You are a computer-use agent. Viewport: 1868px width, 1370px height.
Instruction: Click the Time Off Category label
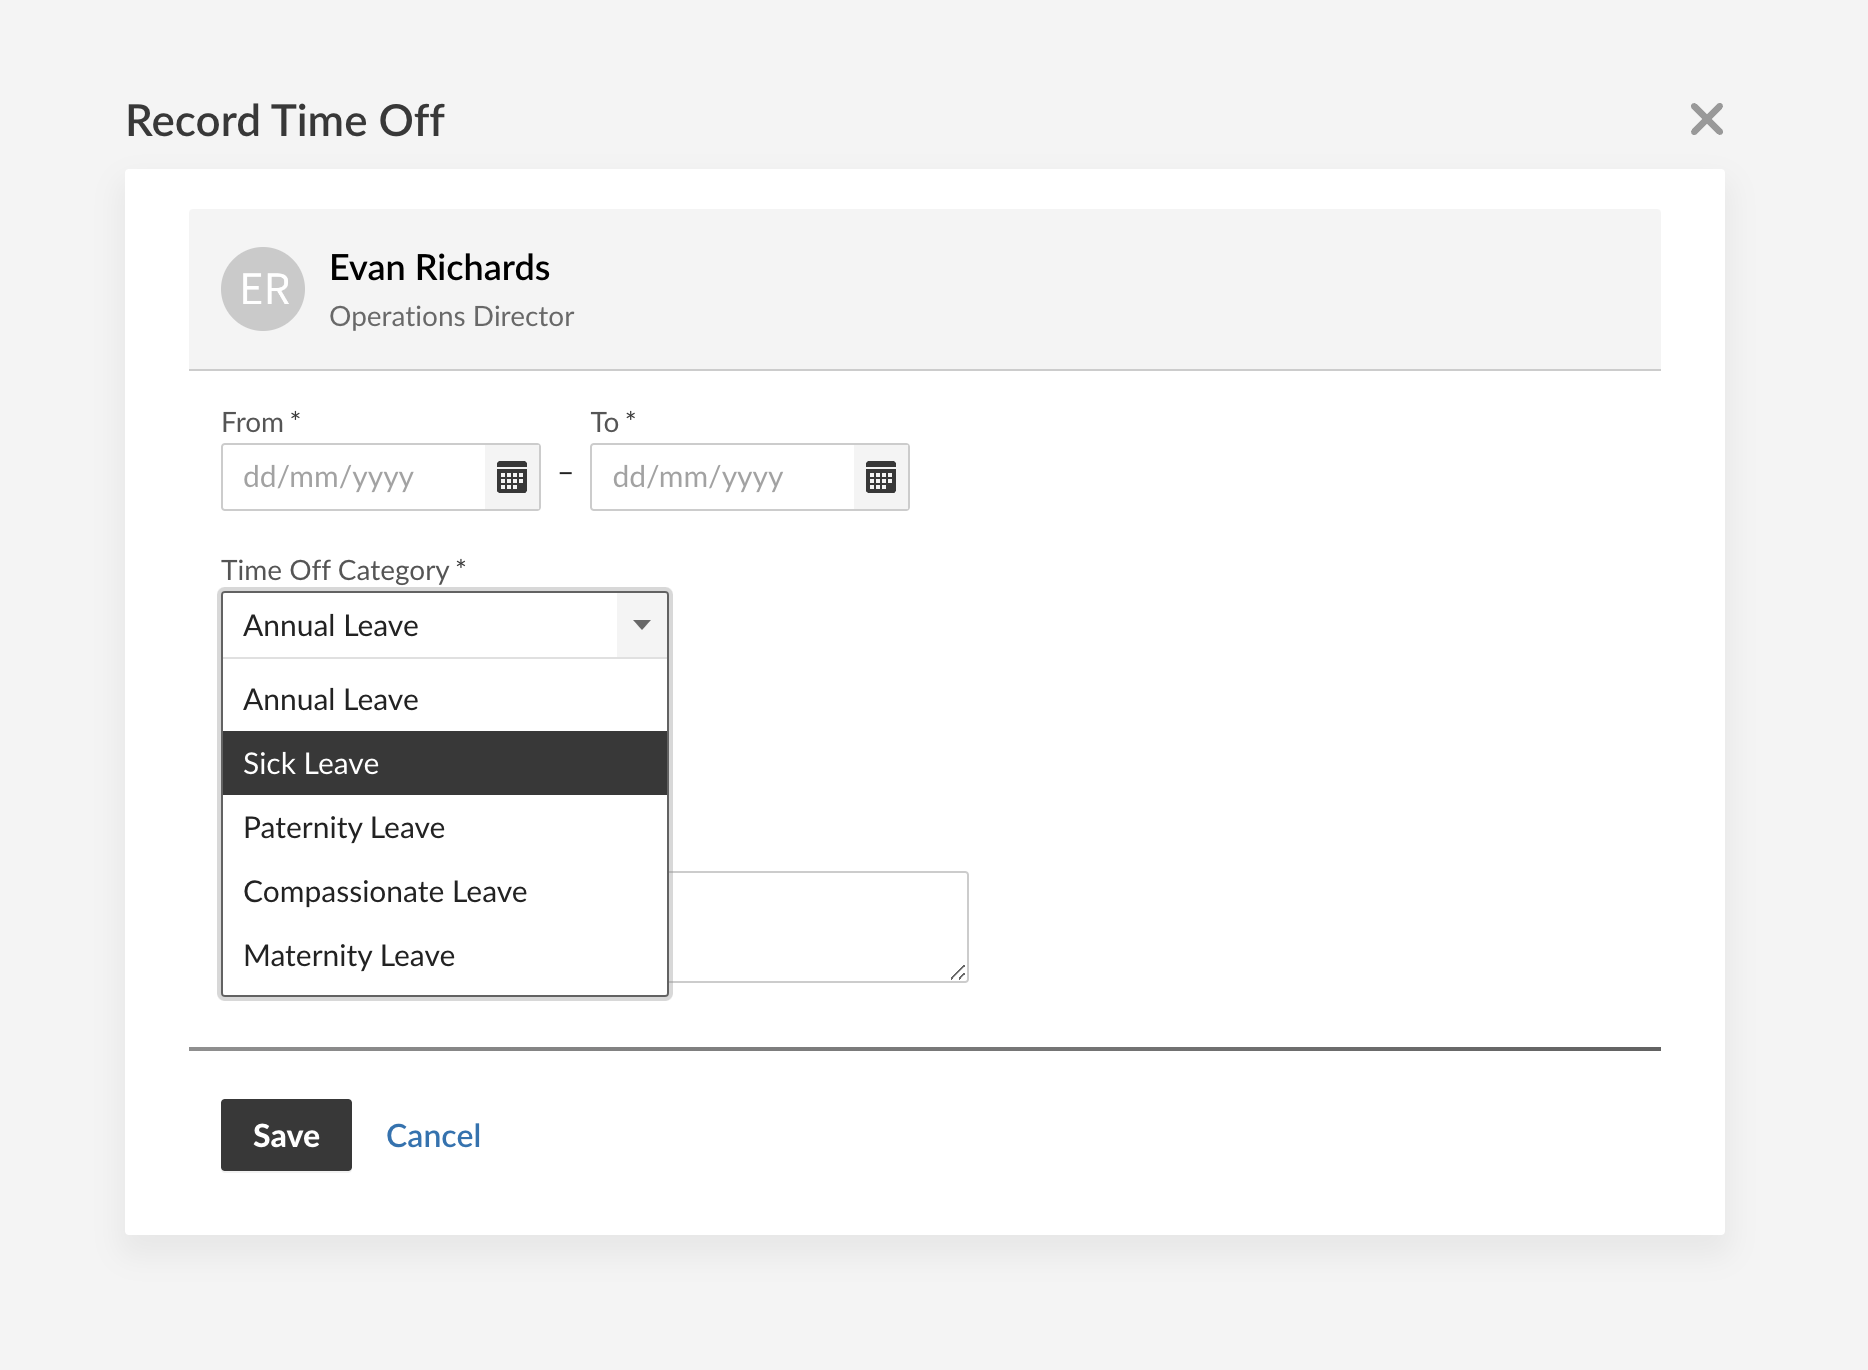click(335, 570)
